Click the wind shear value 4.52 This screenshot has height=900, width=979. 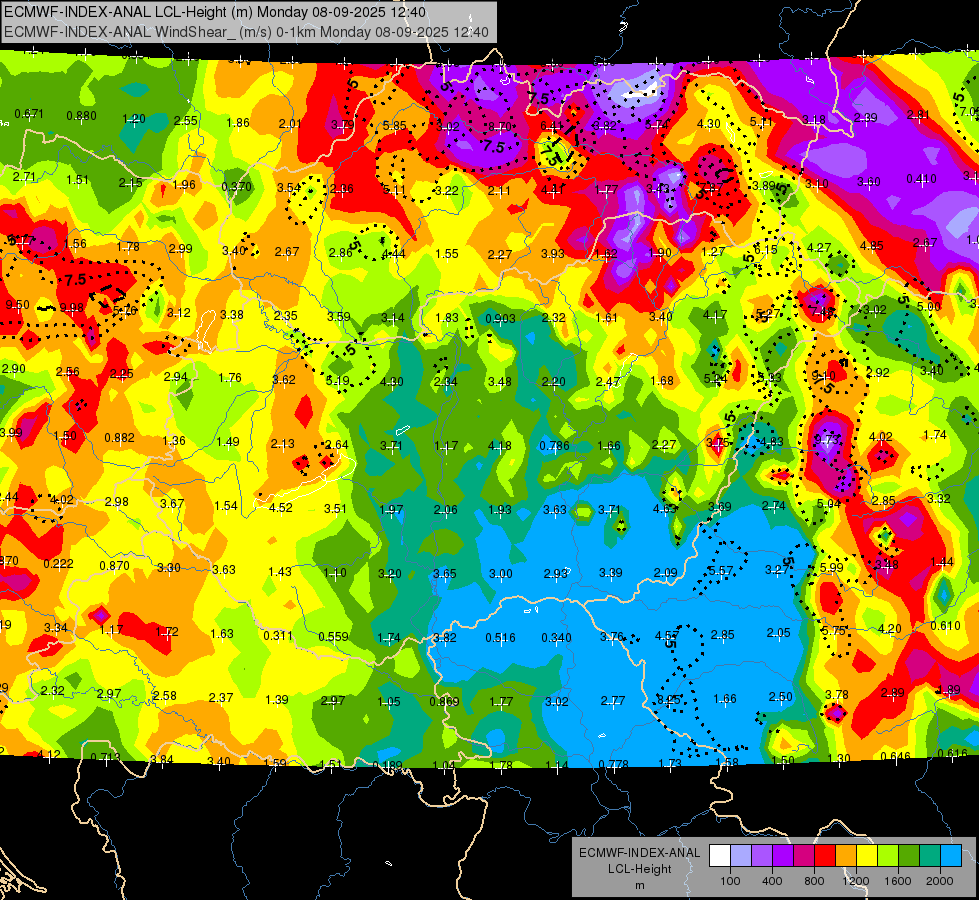(x=280, y=507)
